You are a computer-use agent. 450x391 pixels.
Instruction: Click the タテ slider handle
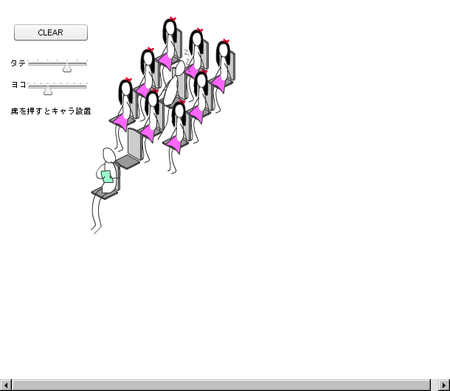pyautogui.click(x=67, y=67)
